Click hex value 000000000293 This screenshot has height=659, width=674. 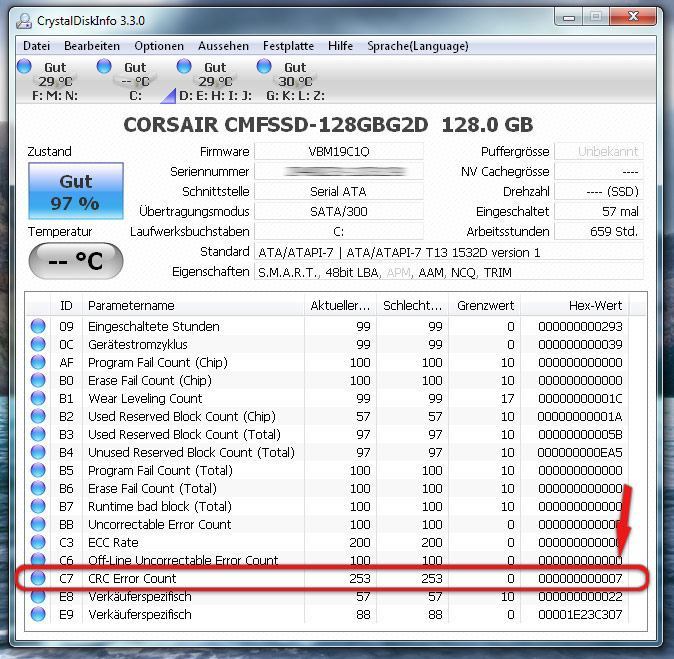580,326
